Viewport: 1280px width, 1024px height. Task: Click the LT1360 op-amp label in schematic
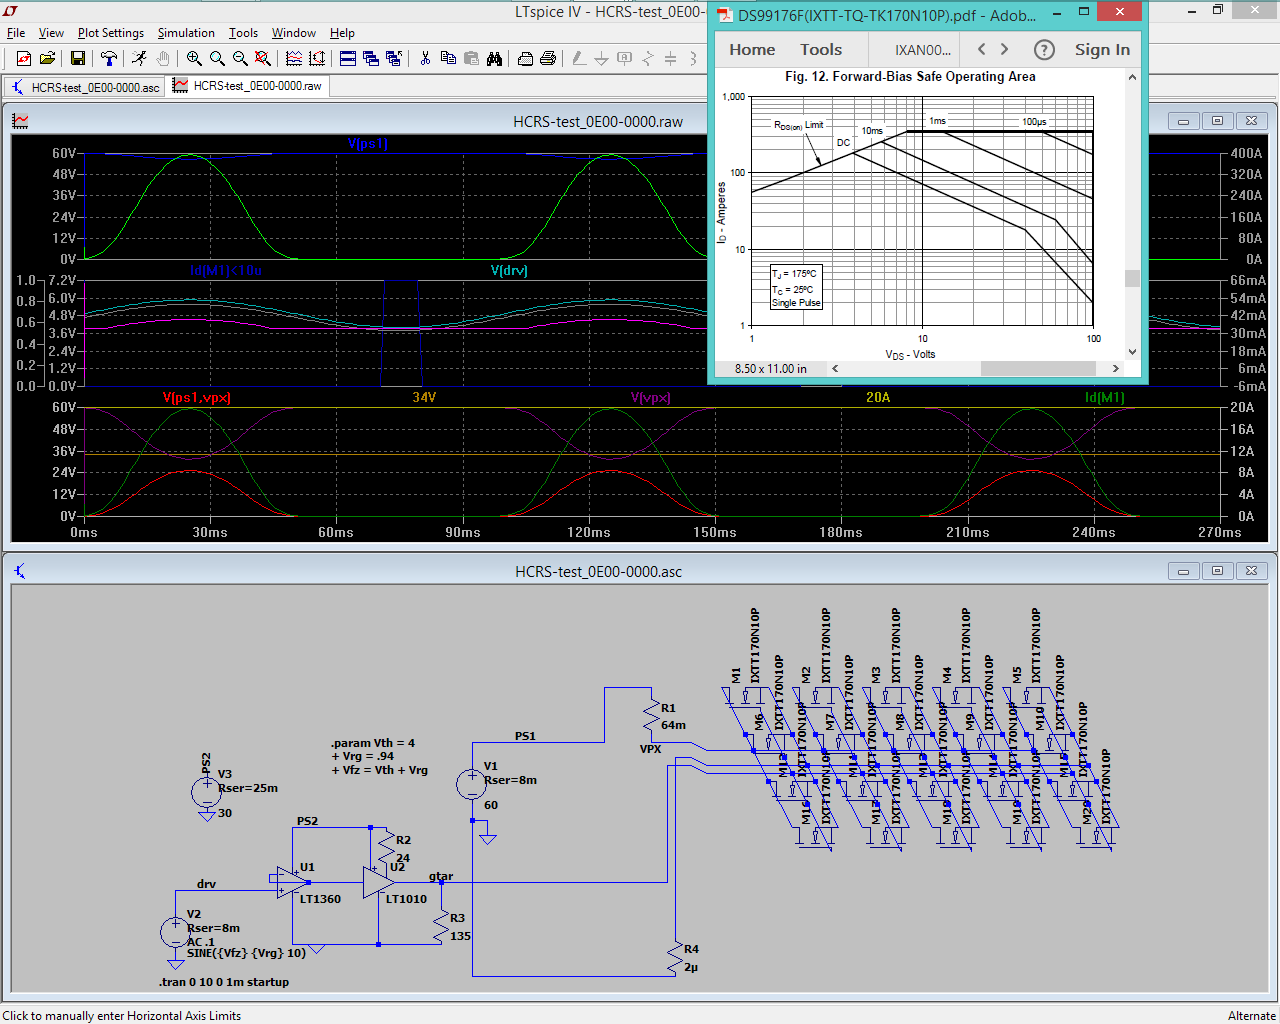tap(320, 899)
